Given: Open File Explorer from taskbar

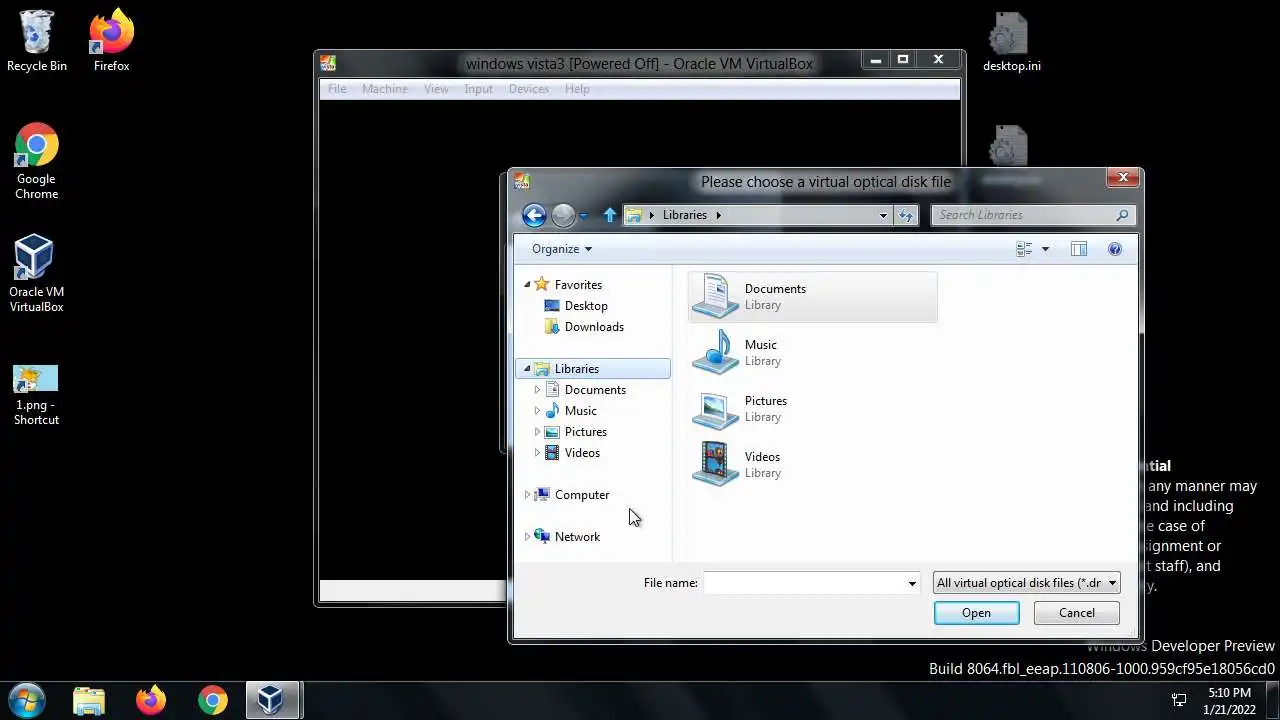Looking at the screenshot, I should pos(89,700).
